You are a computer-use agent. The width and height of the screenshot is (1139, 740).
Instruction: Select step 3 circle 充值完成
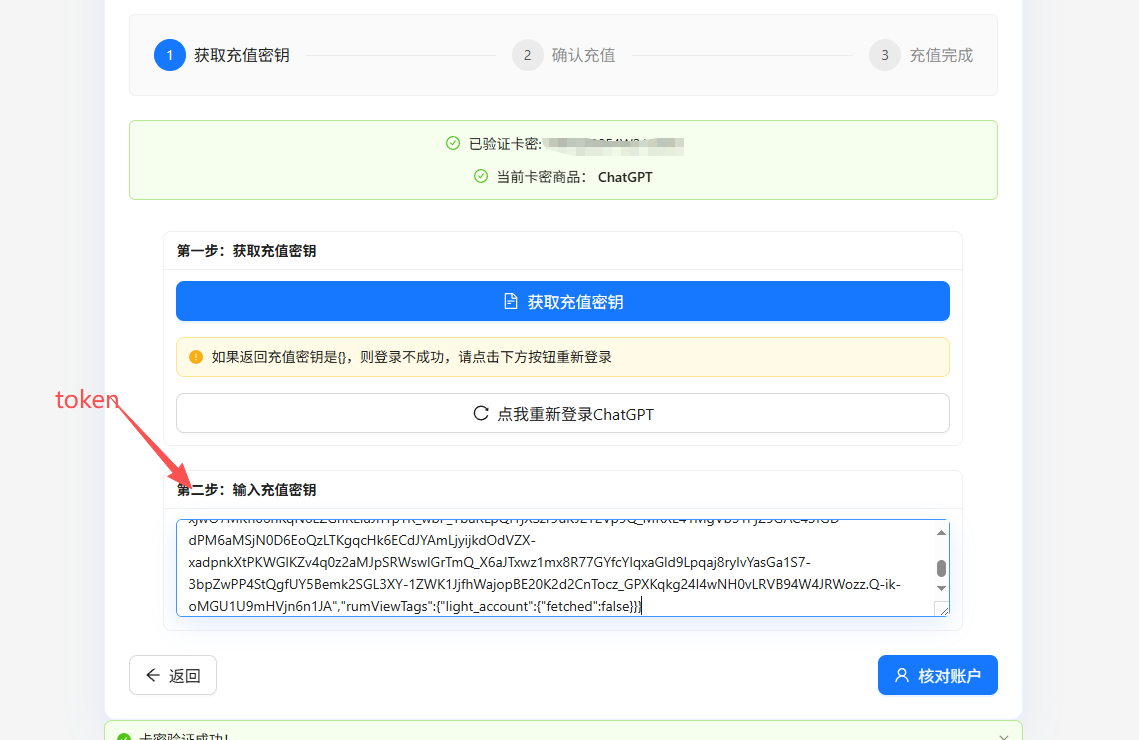885,55
